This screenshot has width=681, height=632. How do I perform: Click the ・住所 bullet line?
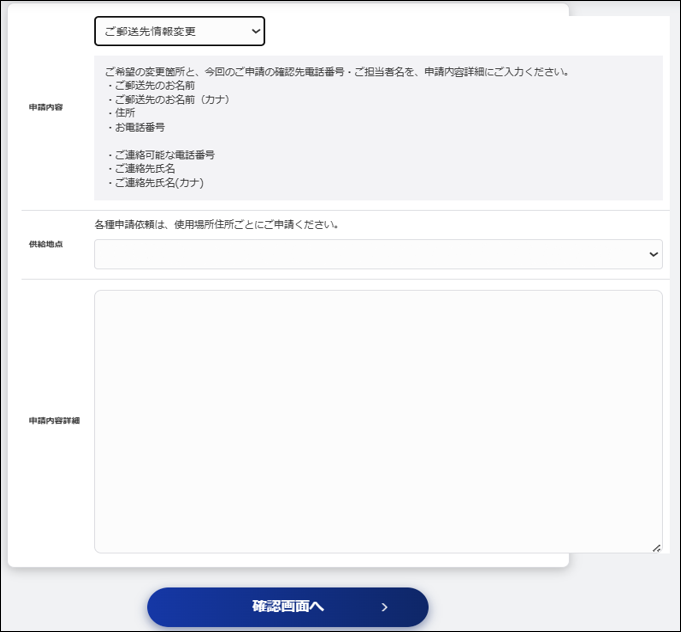(x=120, y=113)
